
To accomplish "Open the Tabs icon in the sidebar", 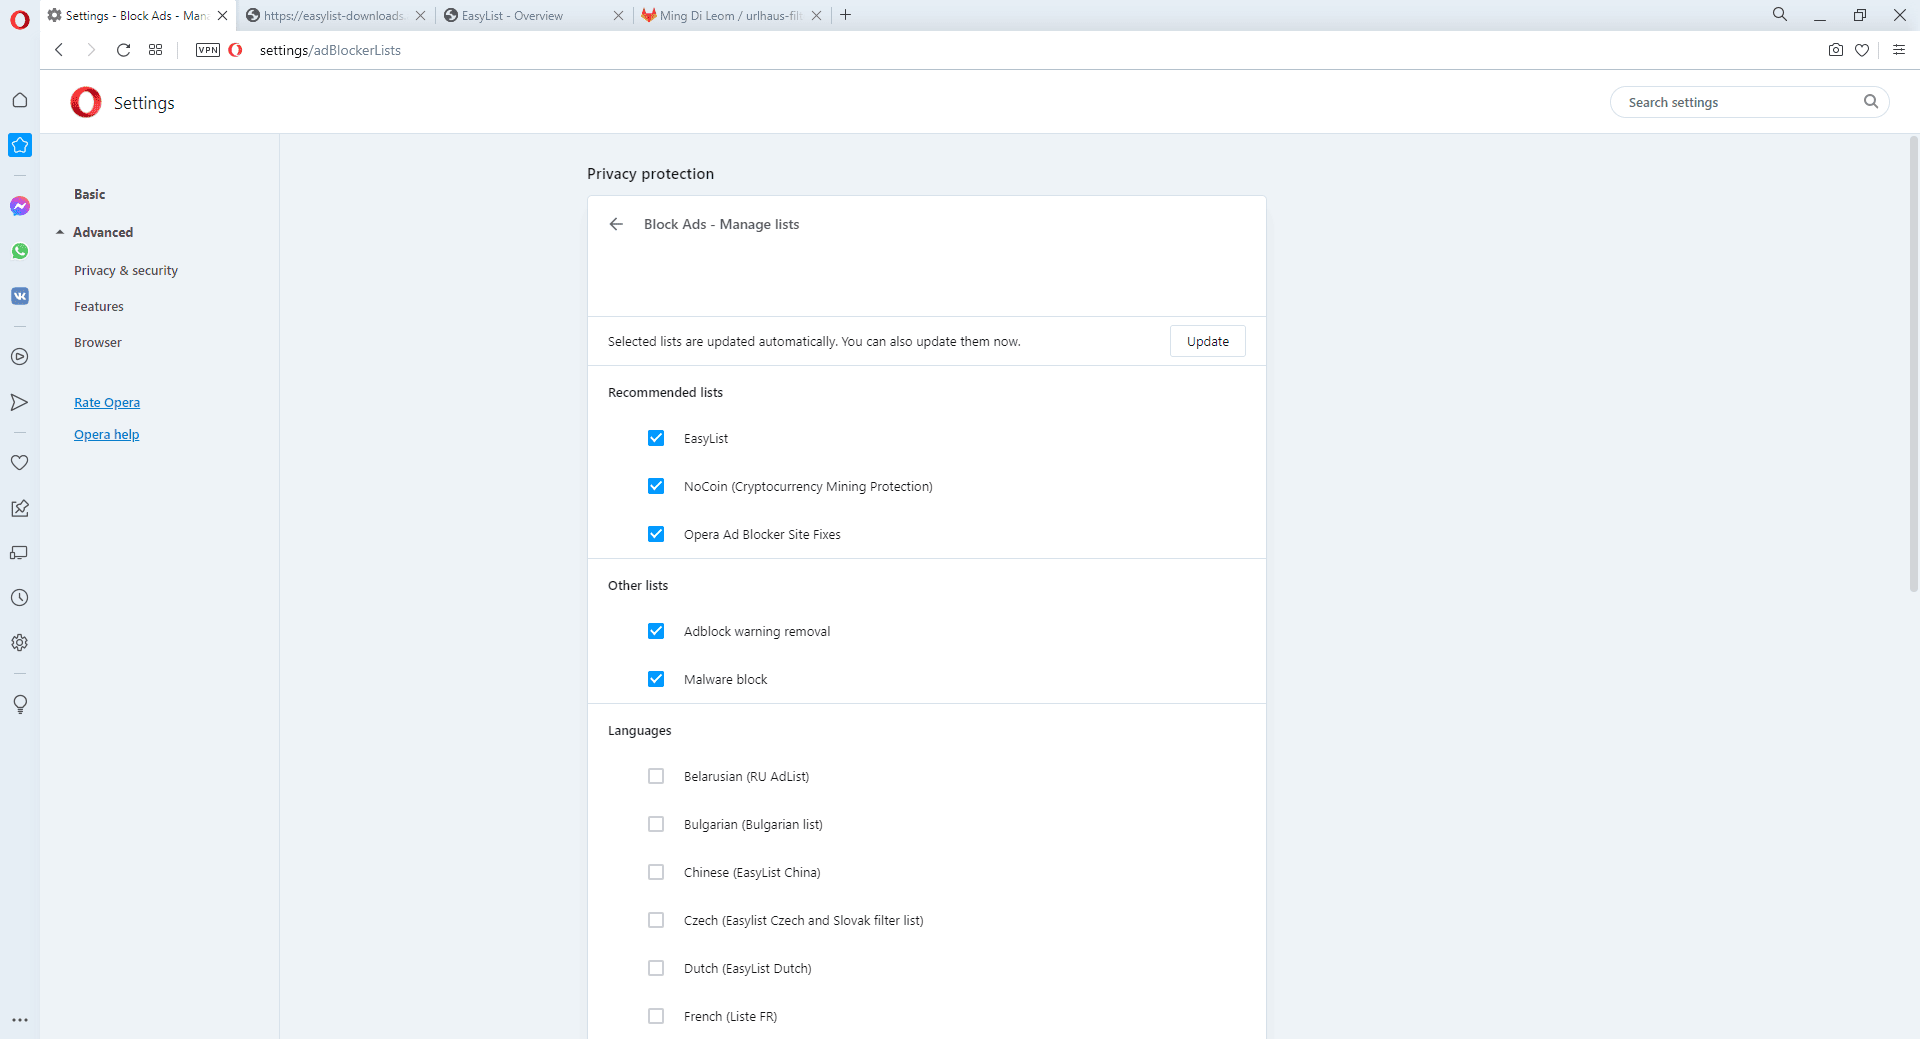I will 20,553.
